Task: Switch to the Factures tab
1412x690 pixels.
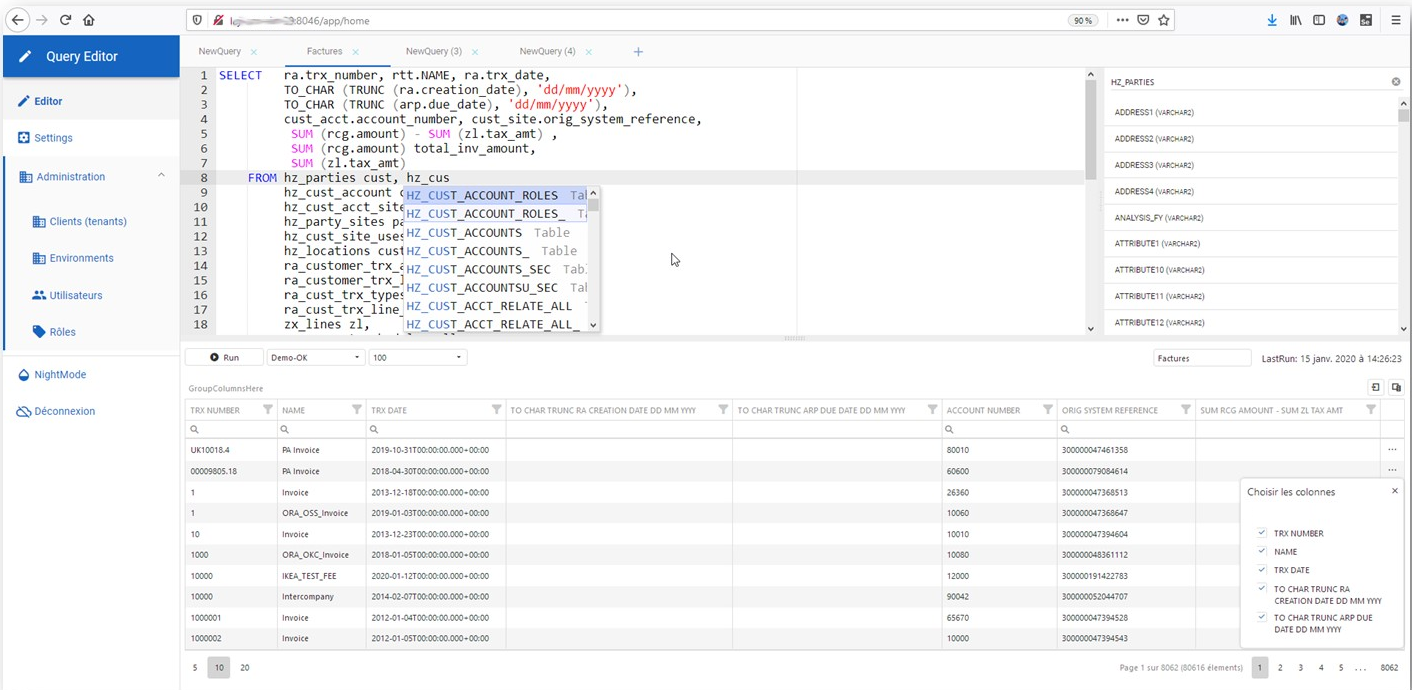Action: tap(325, 50)
